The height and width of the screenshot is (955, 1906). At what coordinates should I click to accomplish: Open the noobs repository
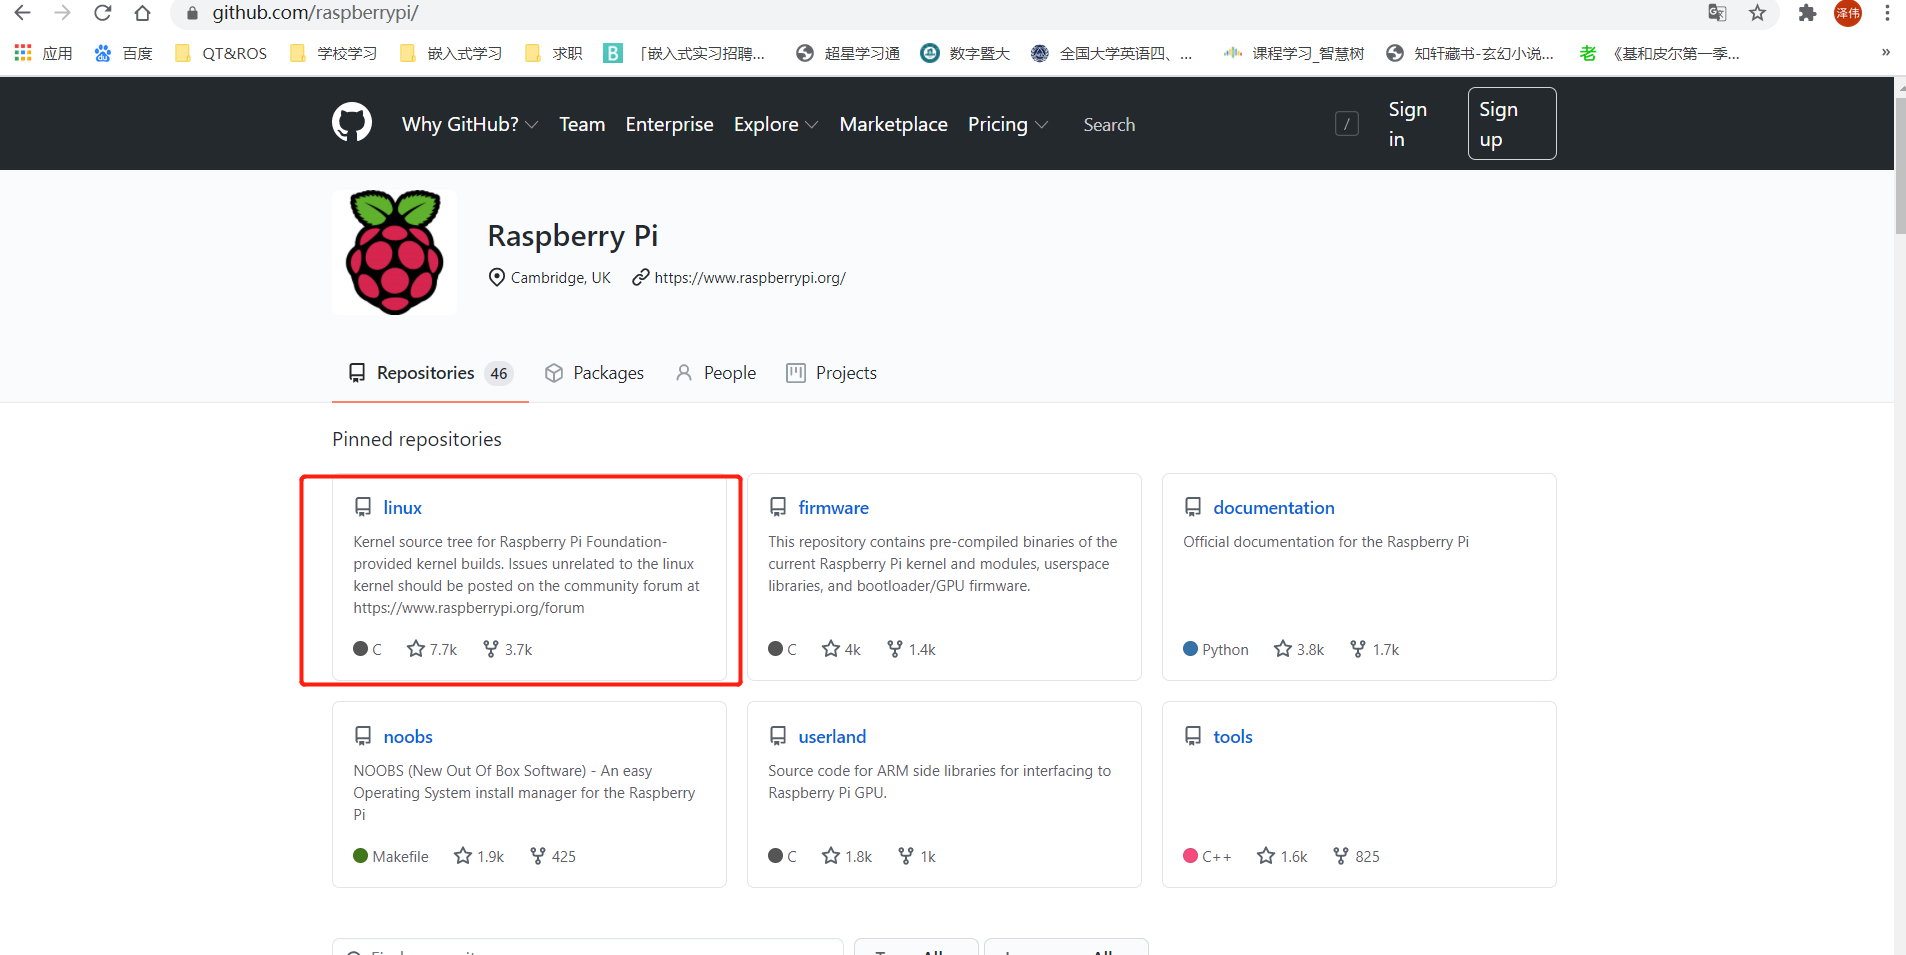pos(408,736)
